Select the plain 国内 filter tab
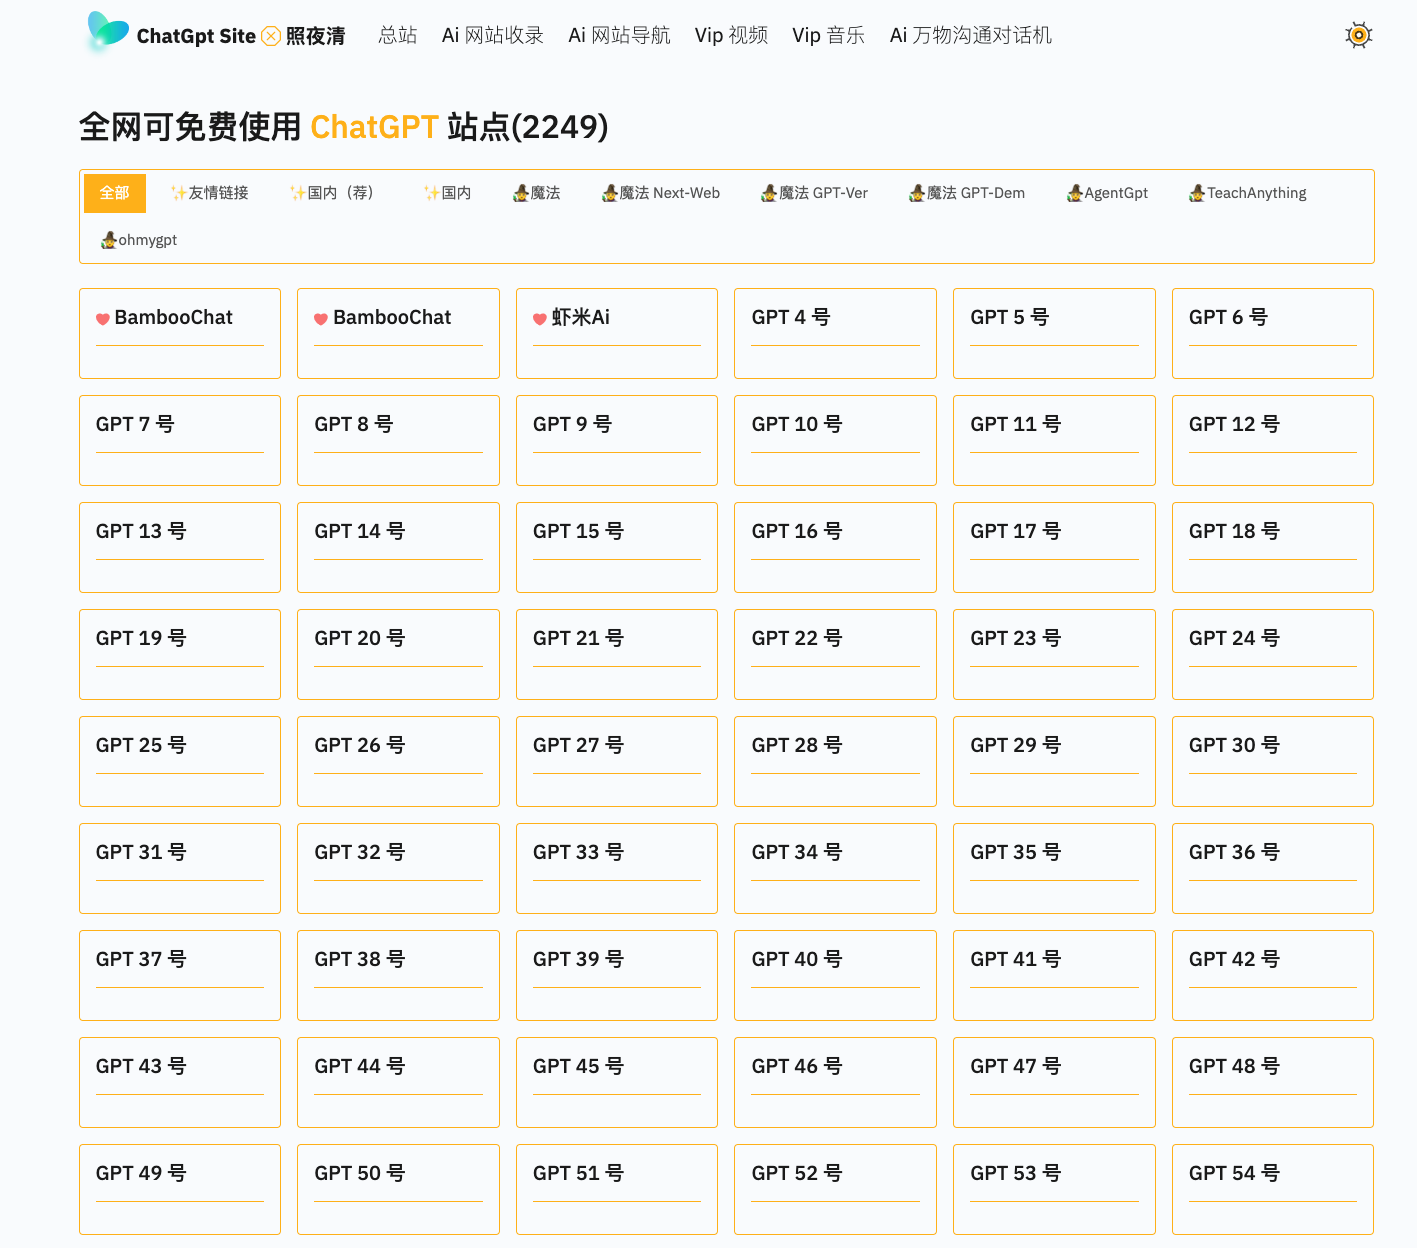Image resolution: width=1417 pixels, height=1248 pixels. 447,193
